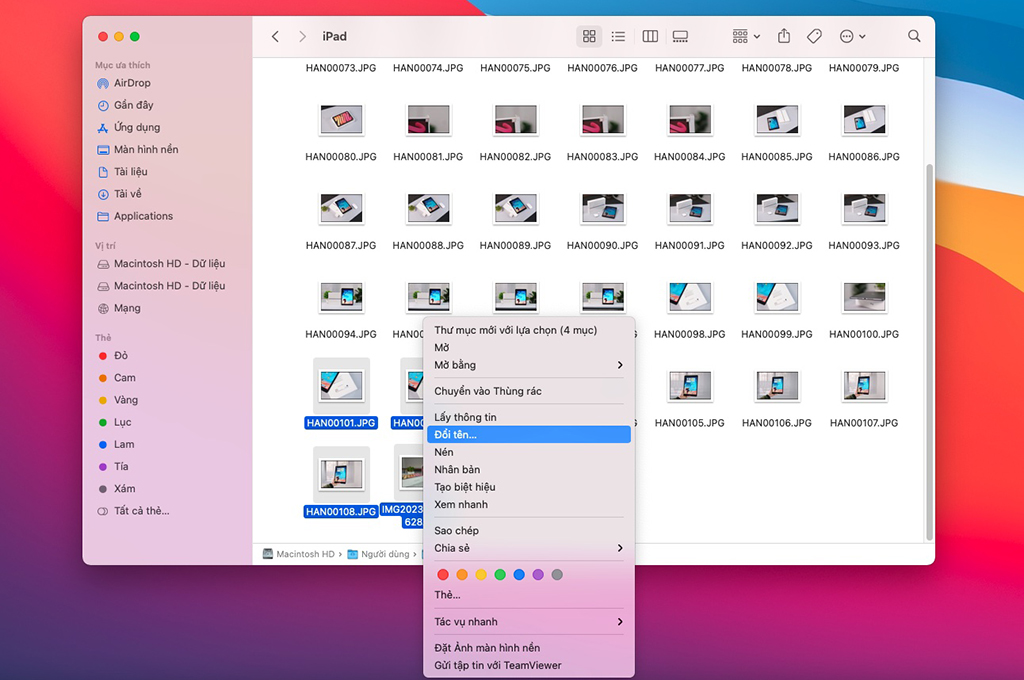Click Người dùng in the path bar

pyautogui.click(x=378, y=554)
